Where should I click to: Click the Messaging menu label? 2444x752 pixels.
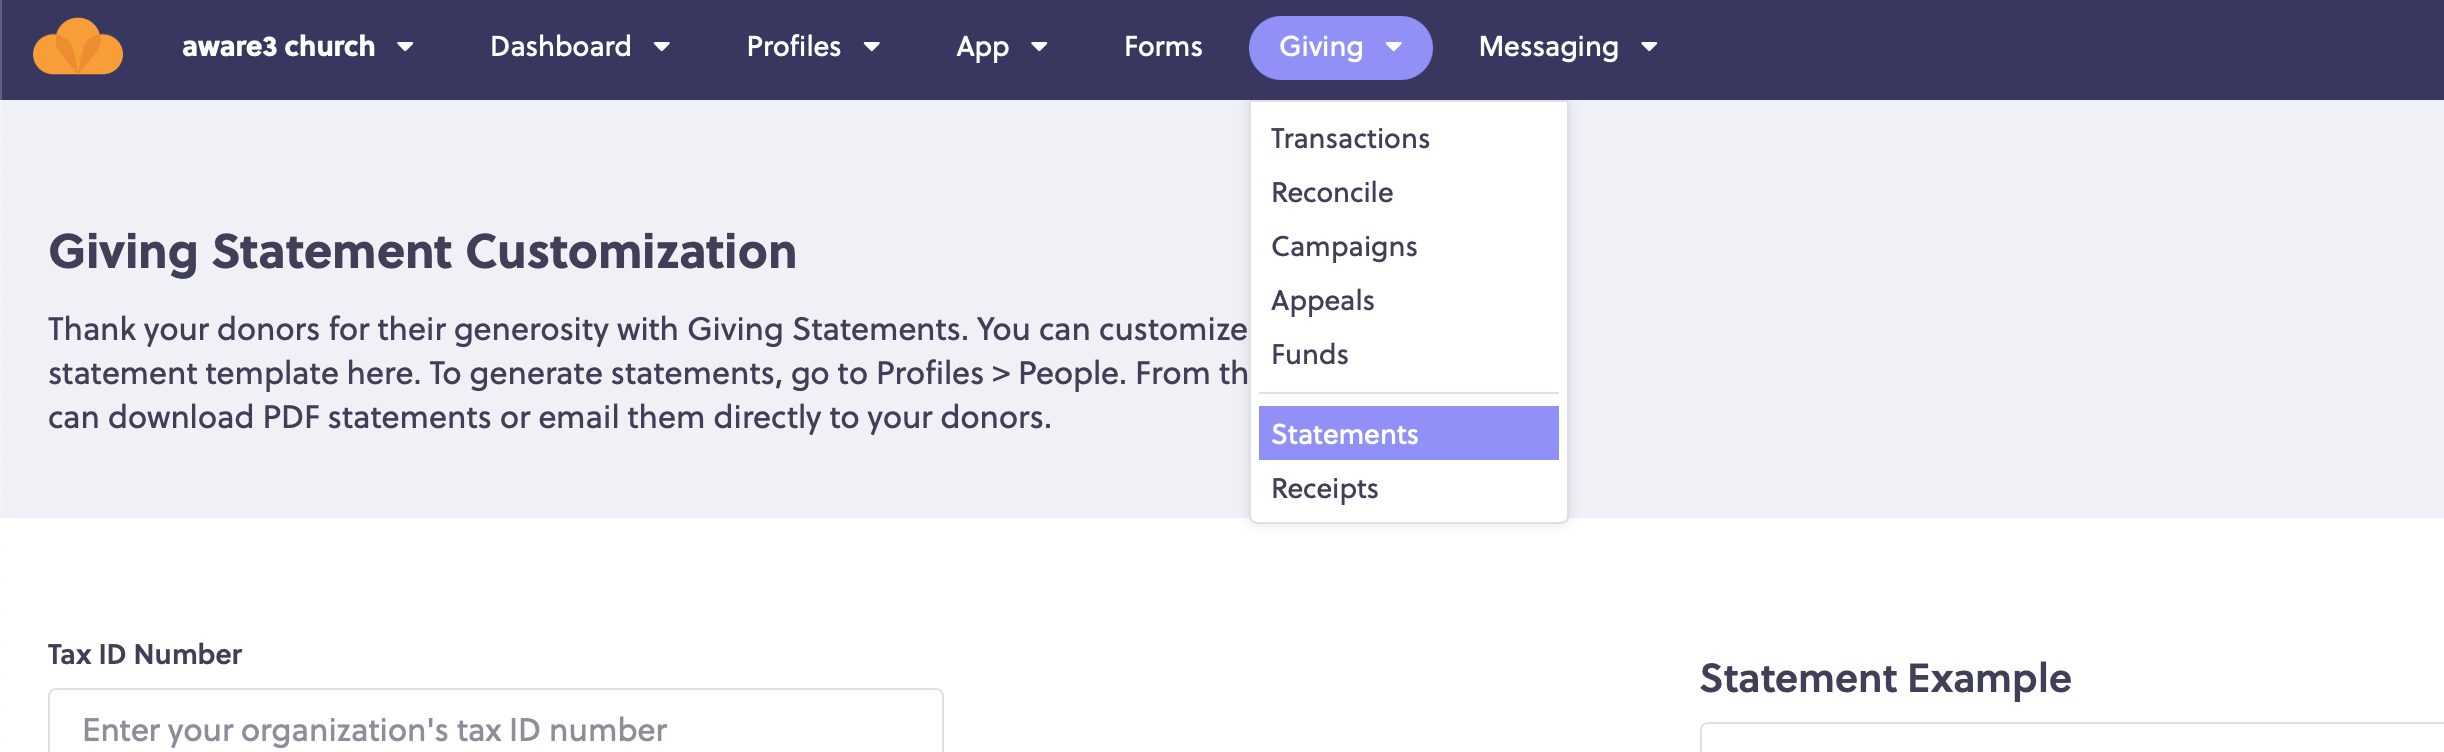coord(1548,47)
